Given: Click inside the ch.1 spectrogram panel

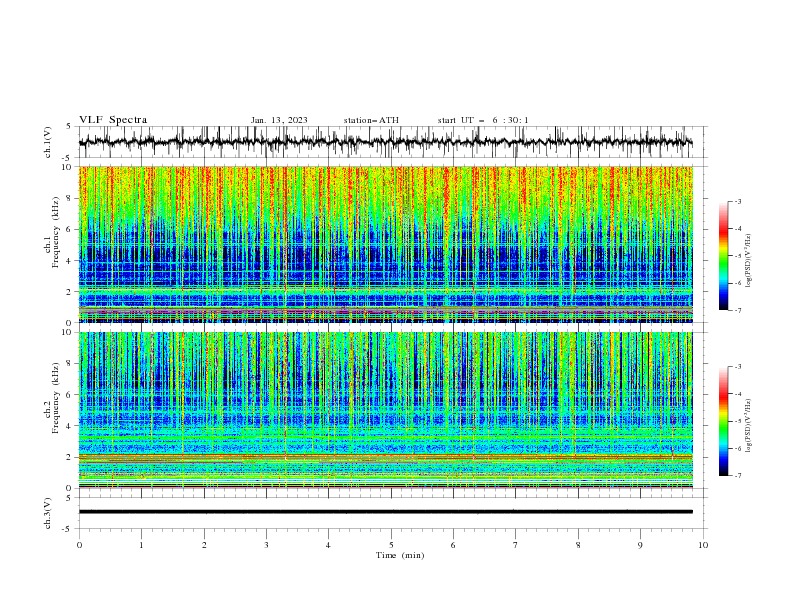Looking at the screenshot, I should [x=385, y=244].
